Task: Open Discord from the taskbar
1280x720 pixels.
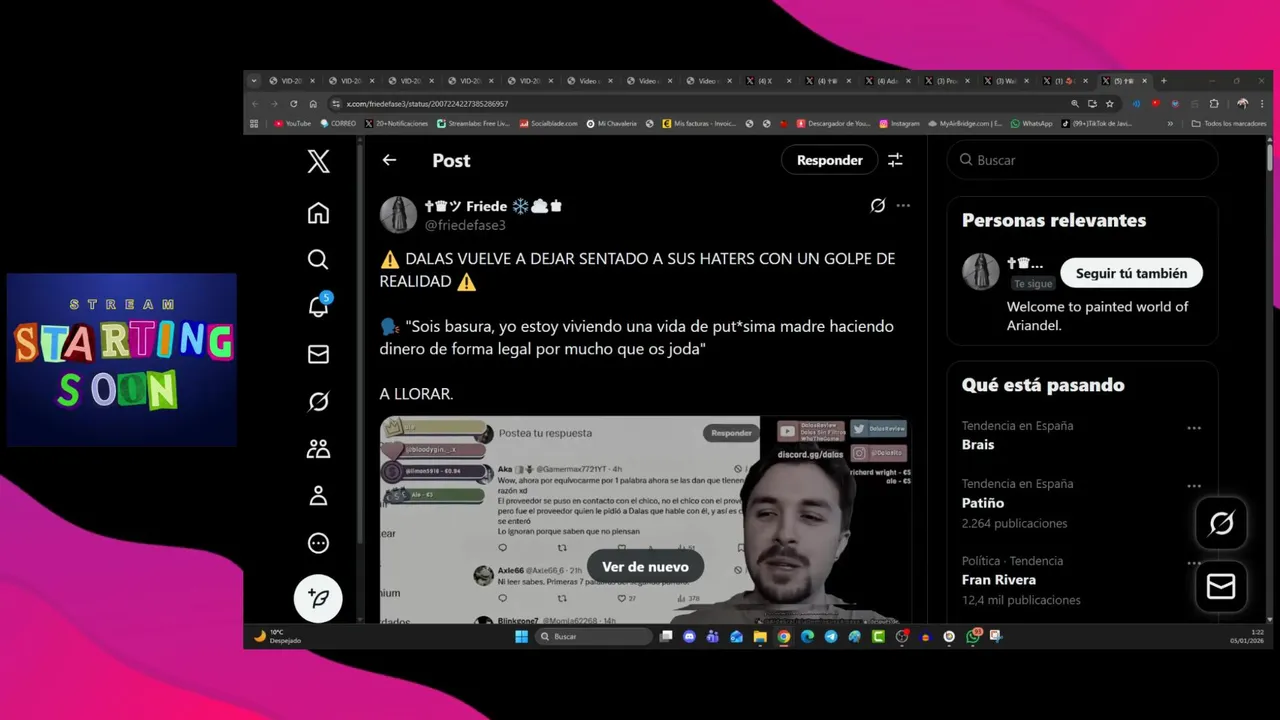Action: 688,636
